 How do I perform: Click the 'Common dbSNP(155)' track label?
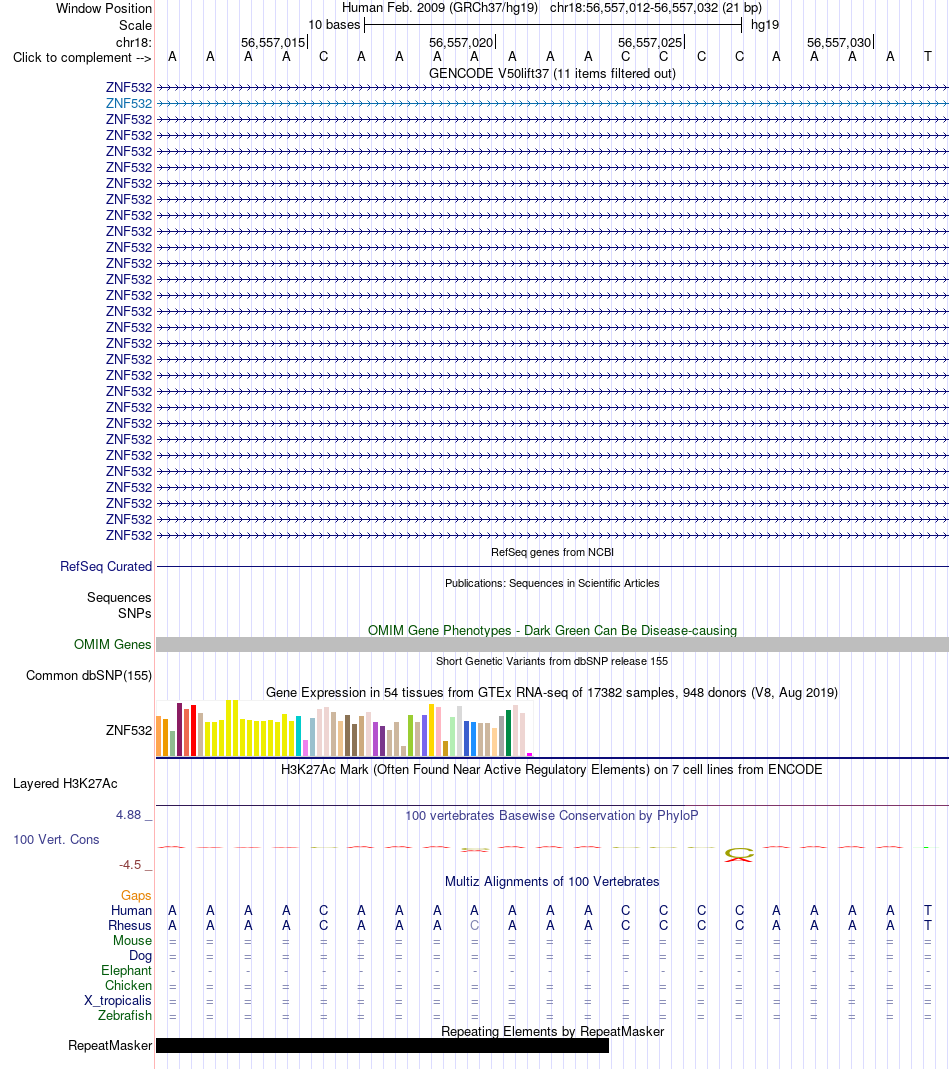[89, 676]
